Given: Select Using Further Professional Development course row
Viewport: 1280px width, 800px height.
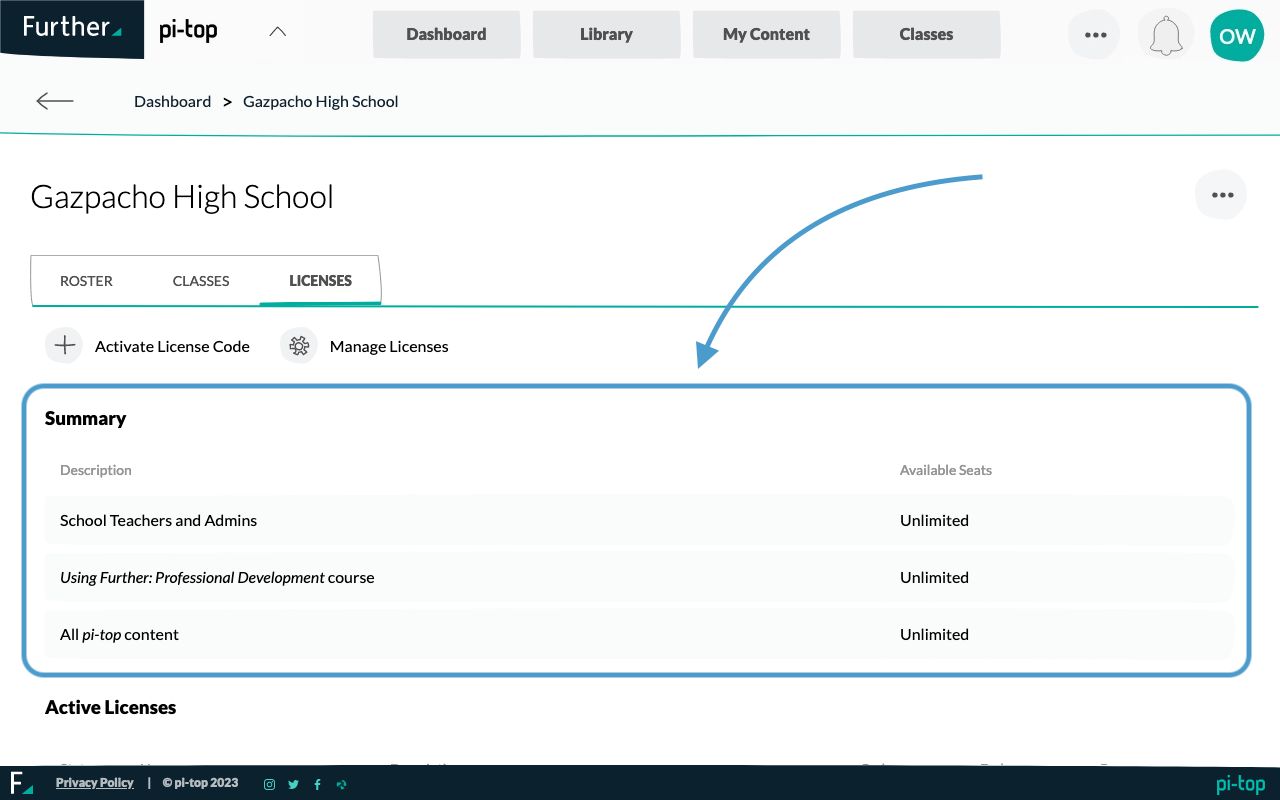Looking at the screenshot, I should click(639, 577).
